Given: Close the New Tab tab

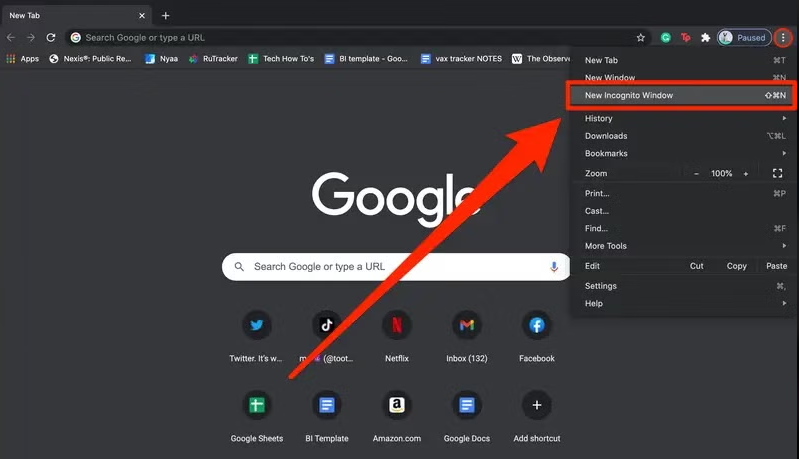Looking at the screenshot, I should click(x=142, y=15).
